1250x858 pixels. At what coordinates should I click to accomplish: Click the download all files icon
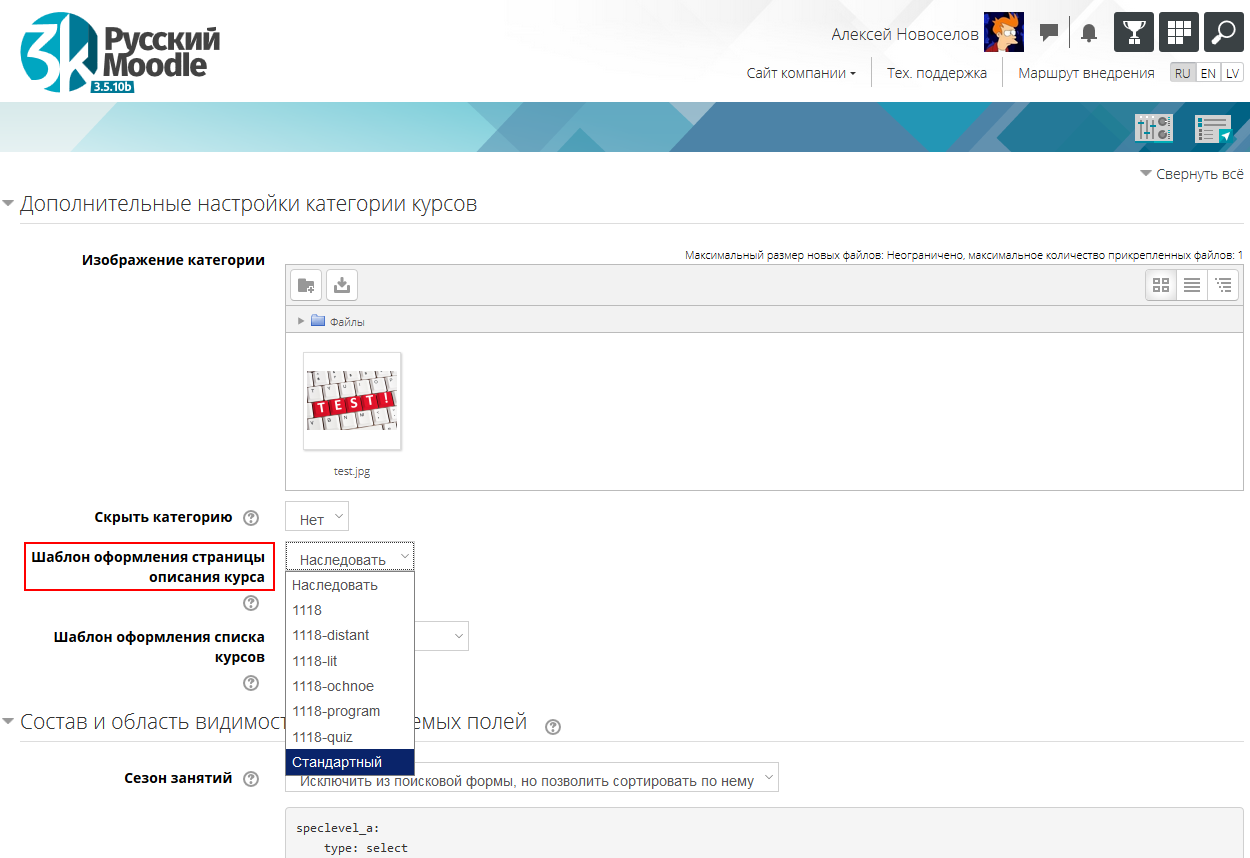click(x=342, y=285)
